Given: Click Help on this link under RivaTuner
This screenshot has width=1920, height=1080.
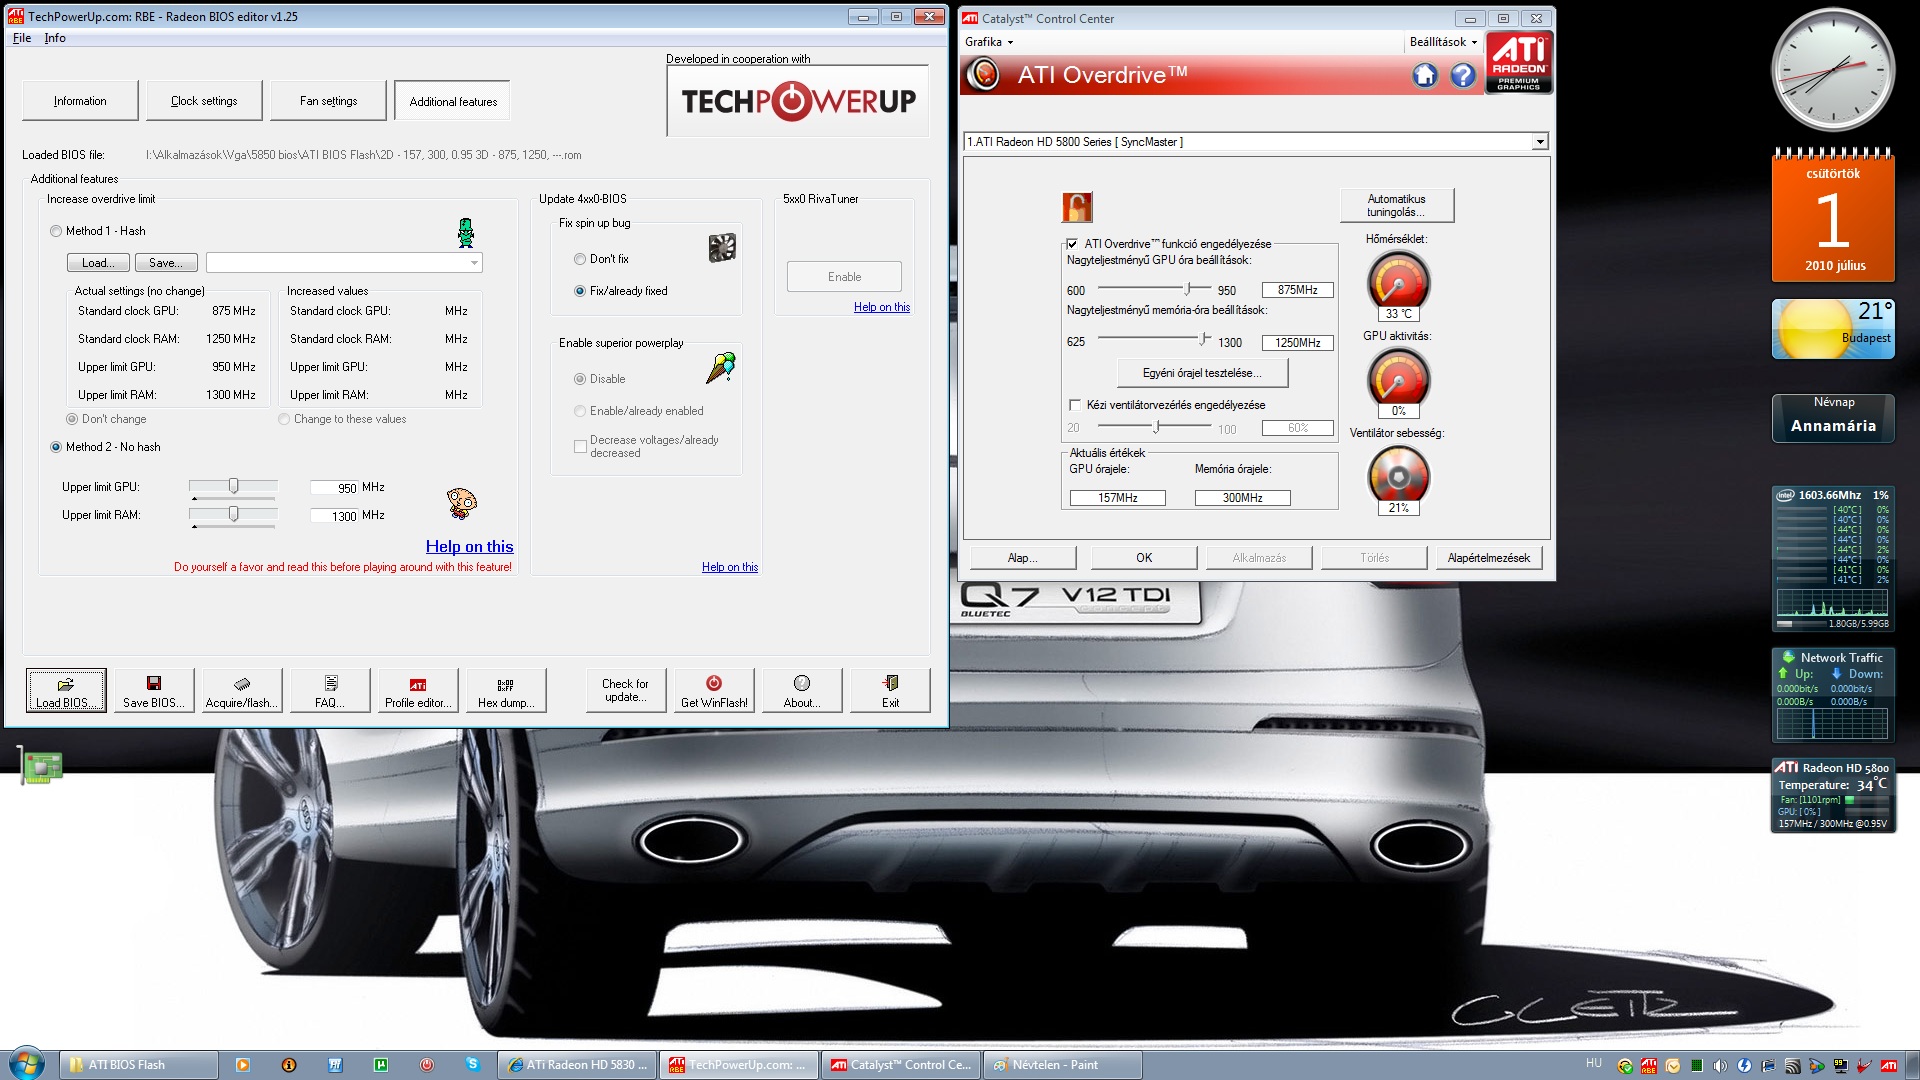Looking at the screenshot, I should [x=881, y=307].
